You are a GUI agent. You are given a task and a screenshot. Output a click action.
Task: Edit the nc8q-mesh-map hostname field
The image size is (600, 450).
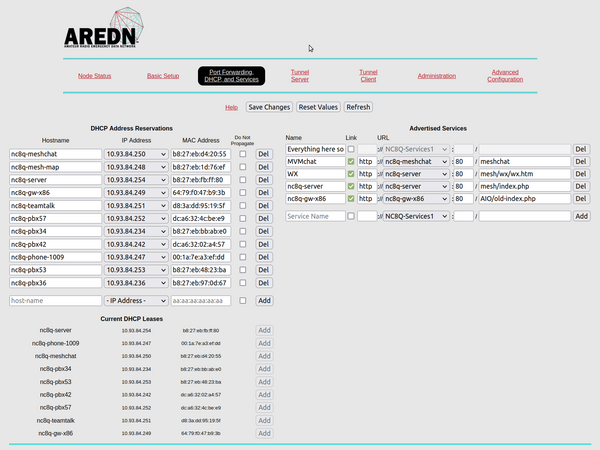point(55,167)
